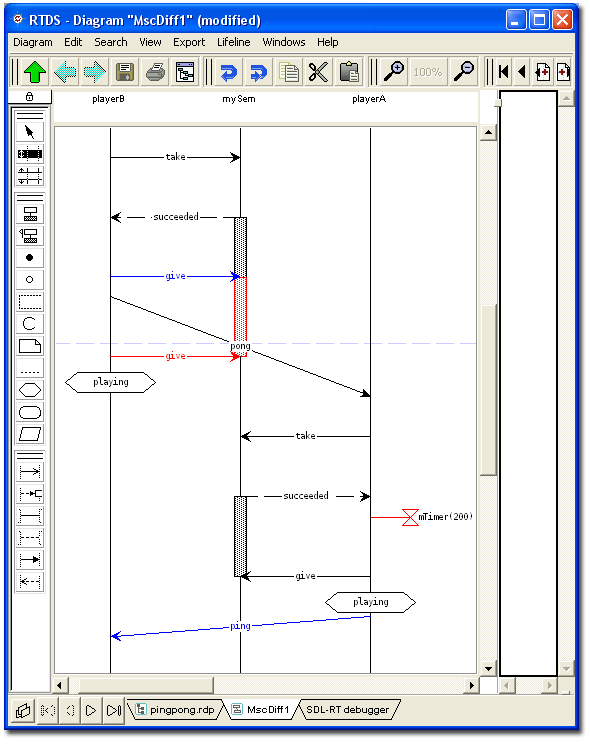Click the paste clipboard icon

(349, 73)
